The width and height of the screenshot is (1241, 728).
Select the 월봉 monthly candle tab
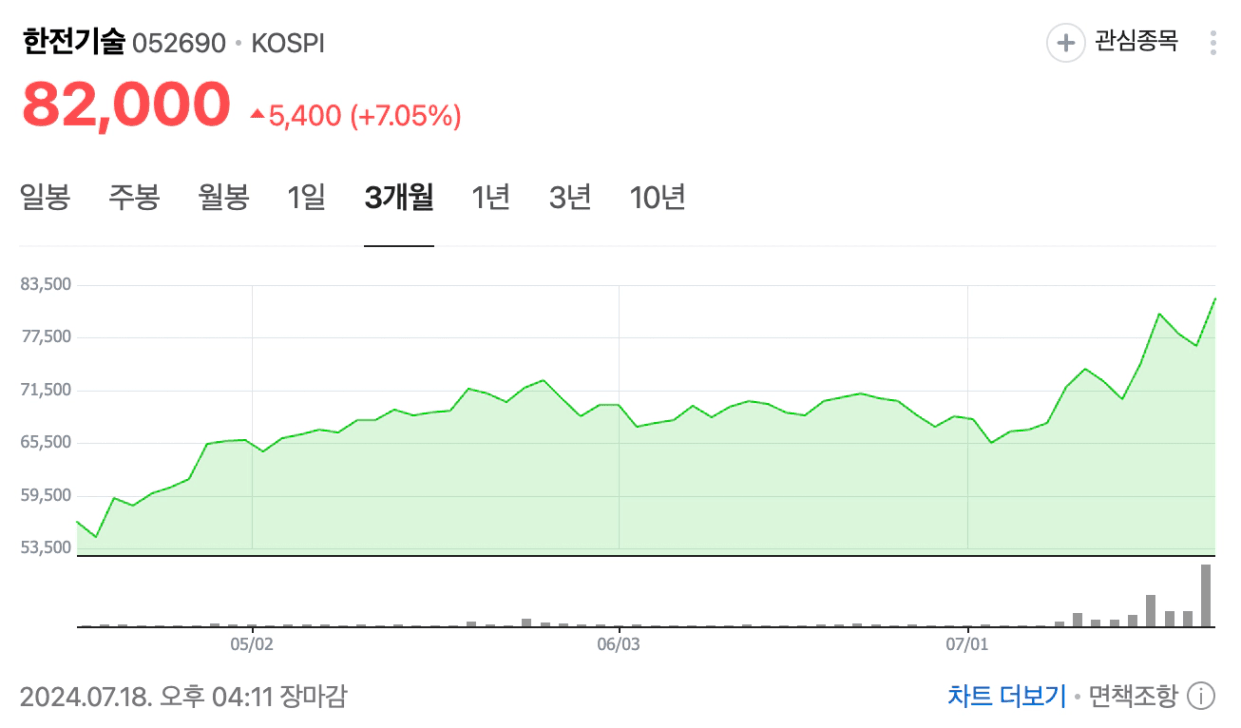[x=224, y=197]
